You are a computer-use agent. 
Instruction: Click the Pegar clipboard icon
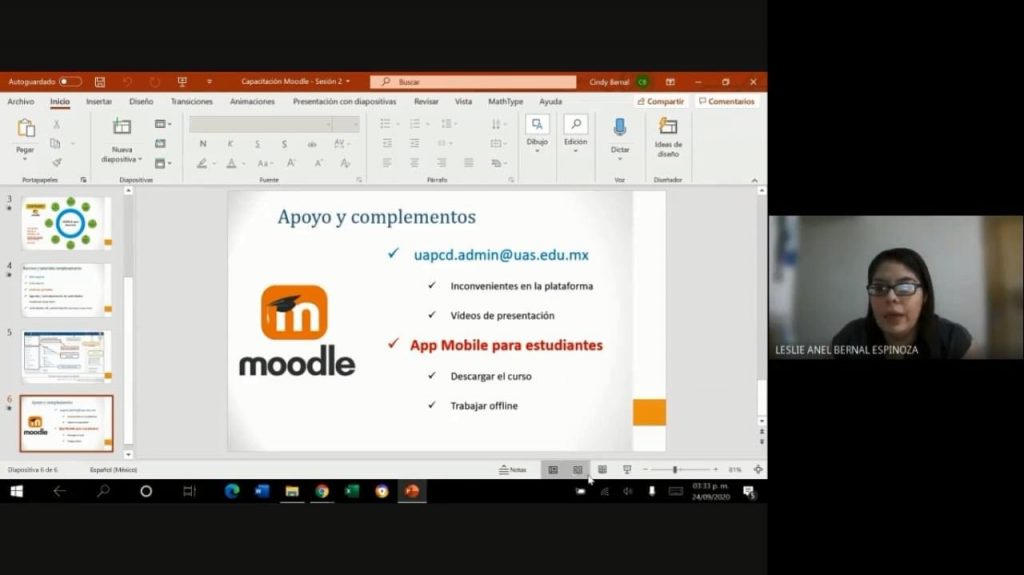(25, 129)
